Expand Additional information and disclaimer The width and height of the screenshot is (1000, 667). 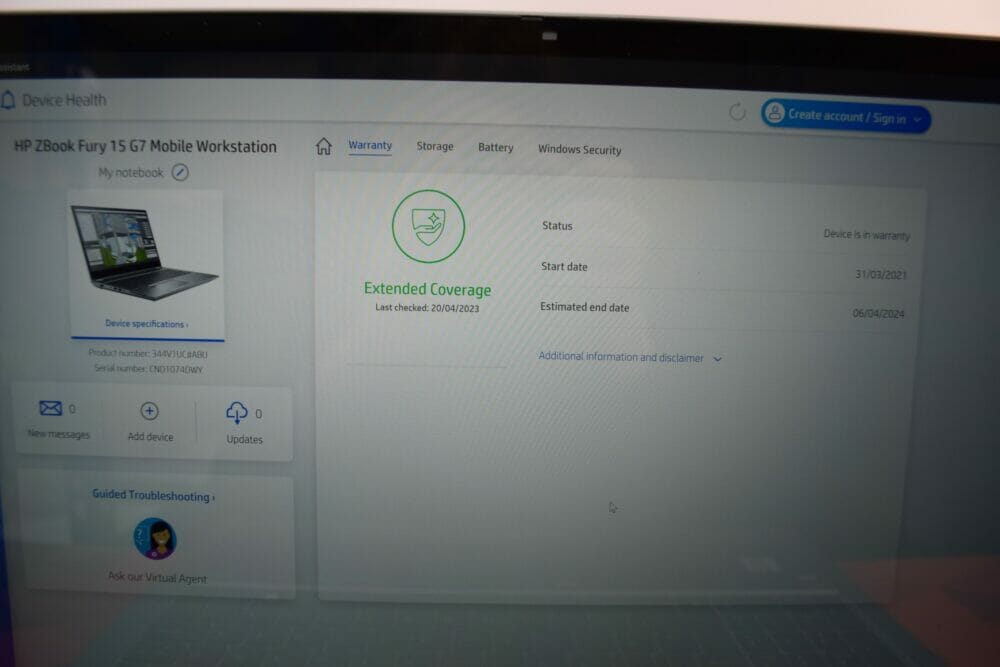[630, 357]
